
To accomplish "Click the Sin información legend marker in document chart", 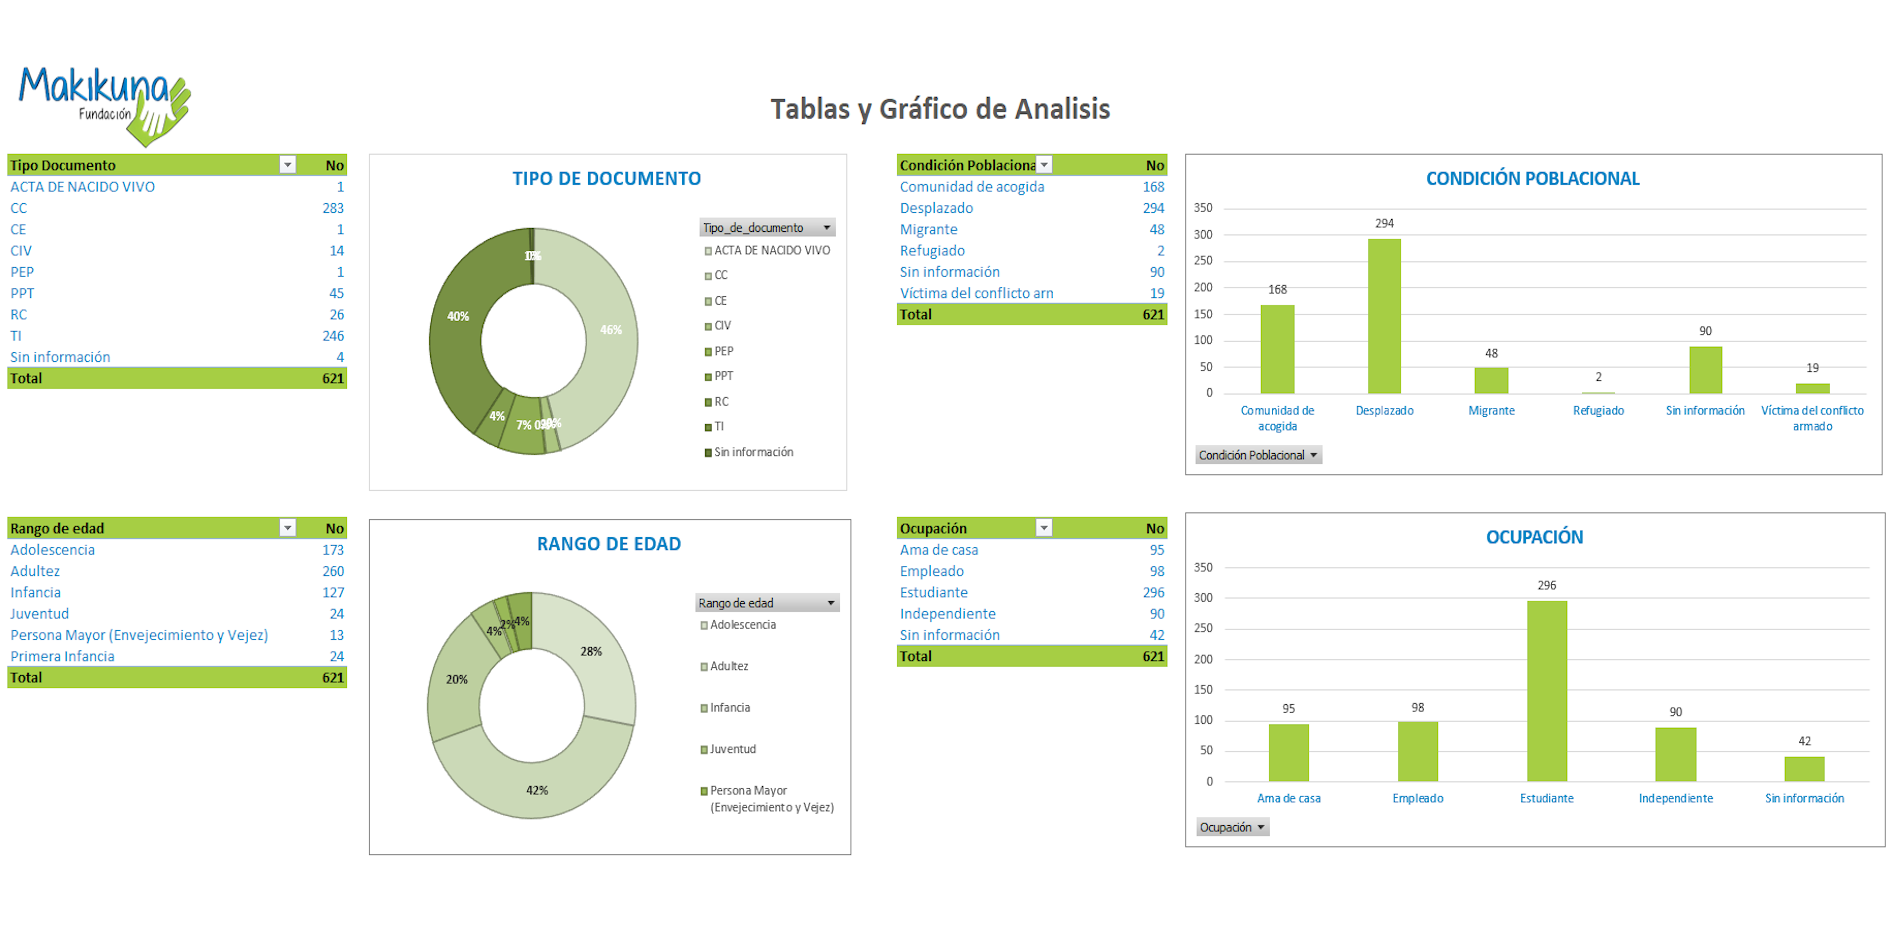I will click(708, 453).
